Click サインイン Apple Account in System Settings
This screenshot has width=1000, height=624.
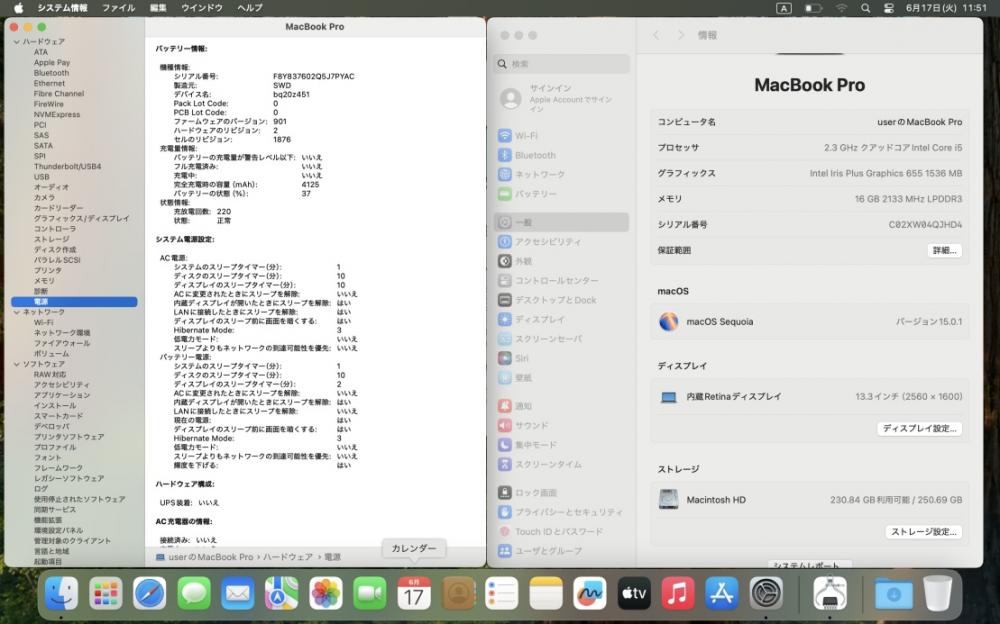[561, 99]
